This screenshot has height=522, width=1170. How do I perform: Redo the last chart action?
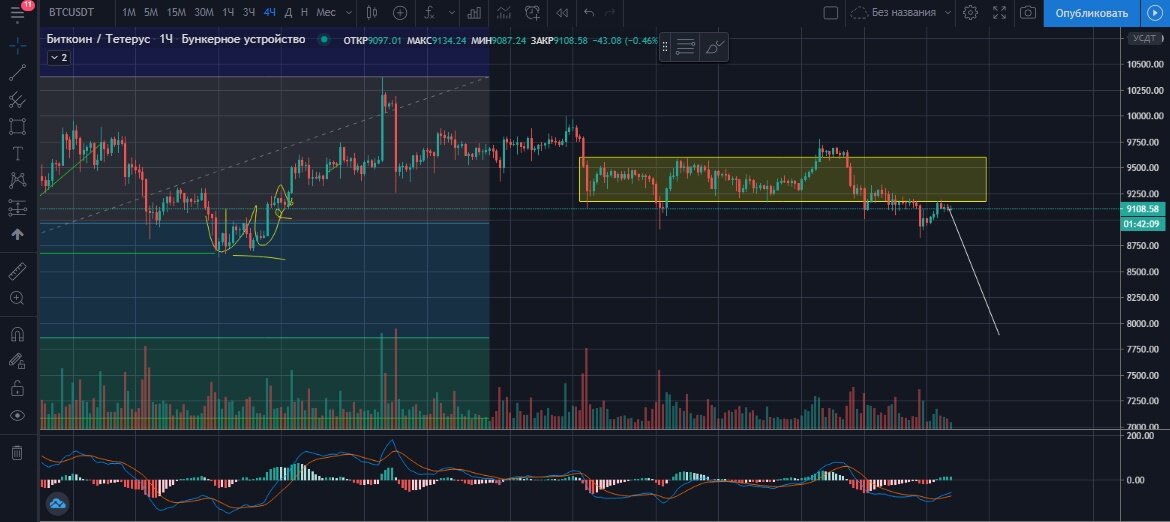(x=610, y=13)
